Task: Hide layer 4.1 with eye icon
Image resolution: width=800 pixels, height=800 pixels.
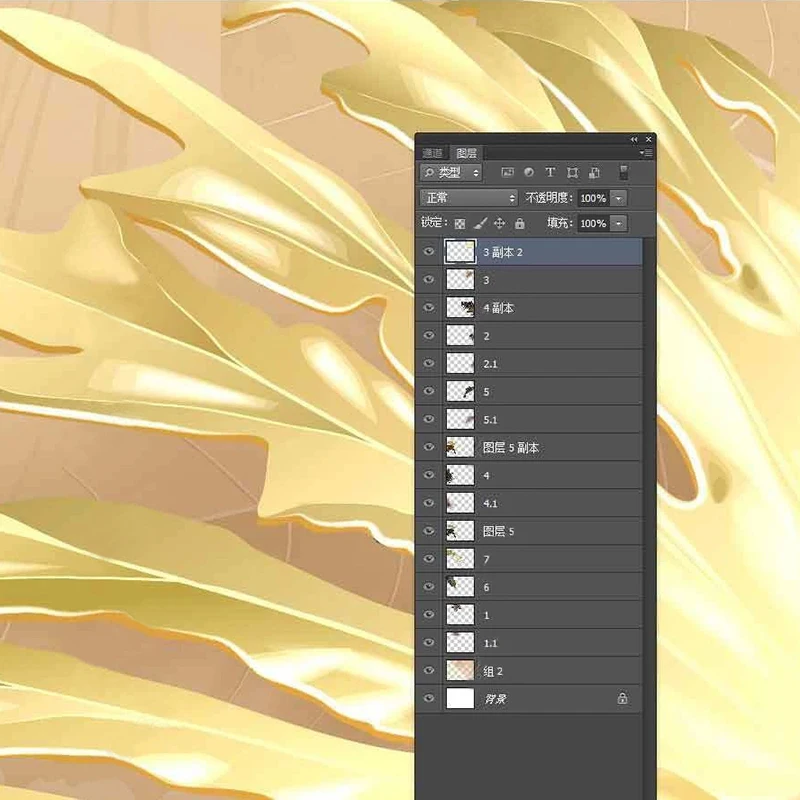Action: (x=429, y=503)
